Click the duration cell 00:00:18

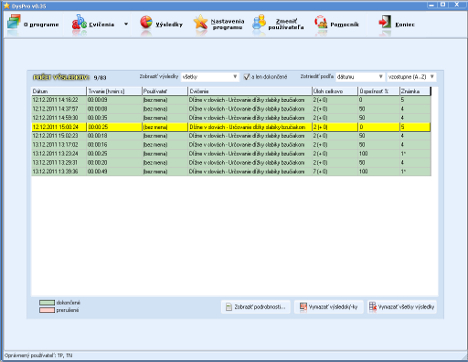[x=114, y=136]
